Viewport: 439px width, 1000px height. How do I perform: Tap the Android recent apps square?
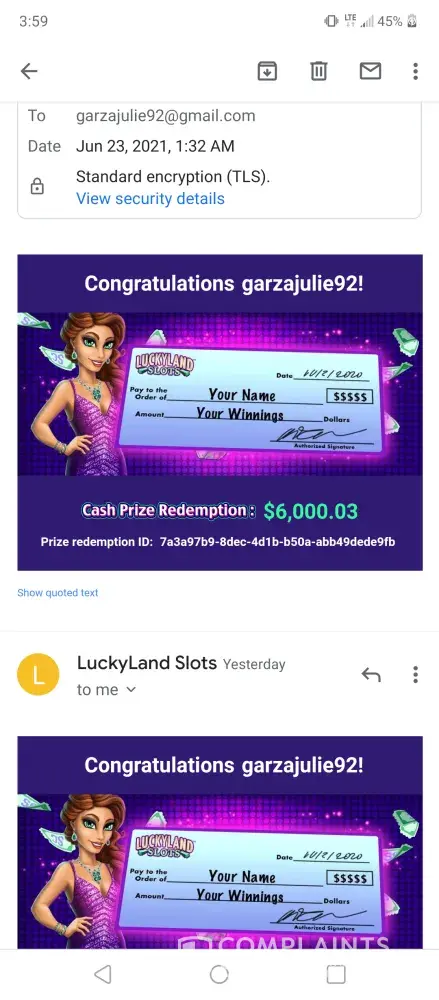click(x=336, y=974)
